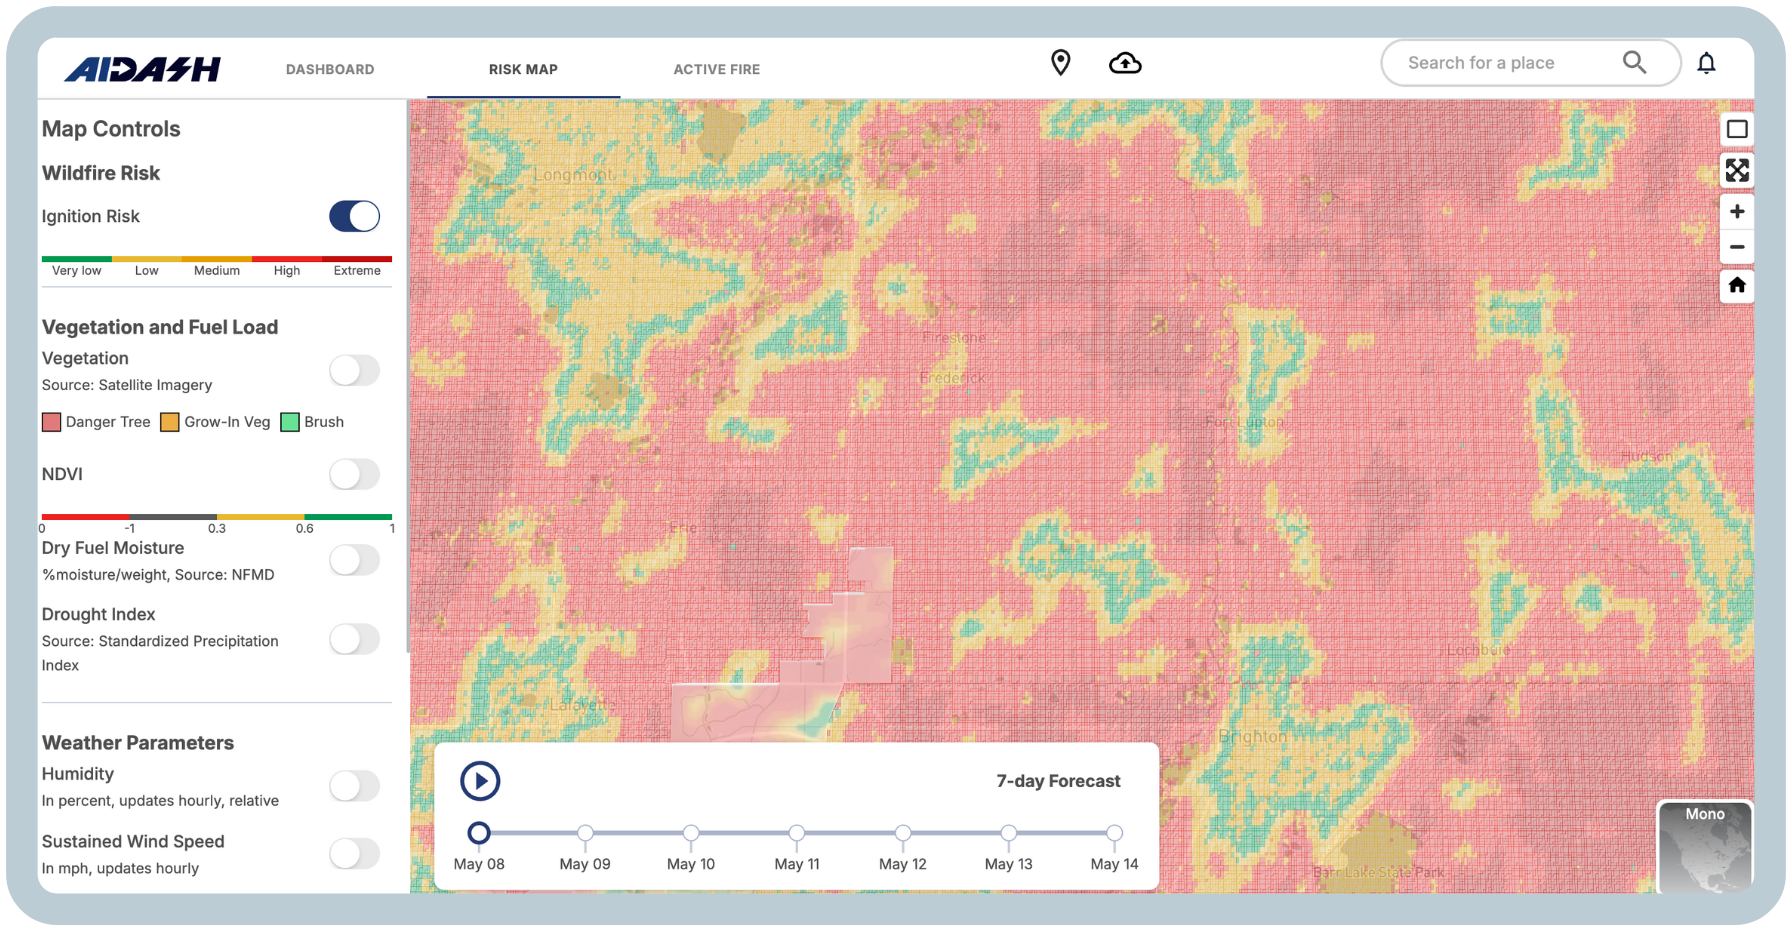The width and height of the screenshot is (1792, 931).
Task: Open the Dashboard tab
Action: click(330, 69)
